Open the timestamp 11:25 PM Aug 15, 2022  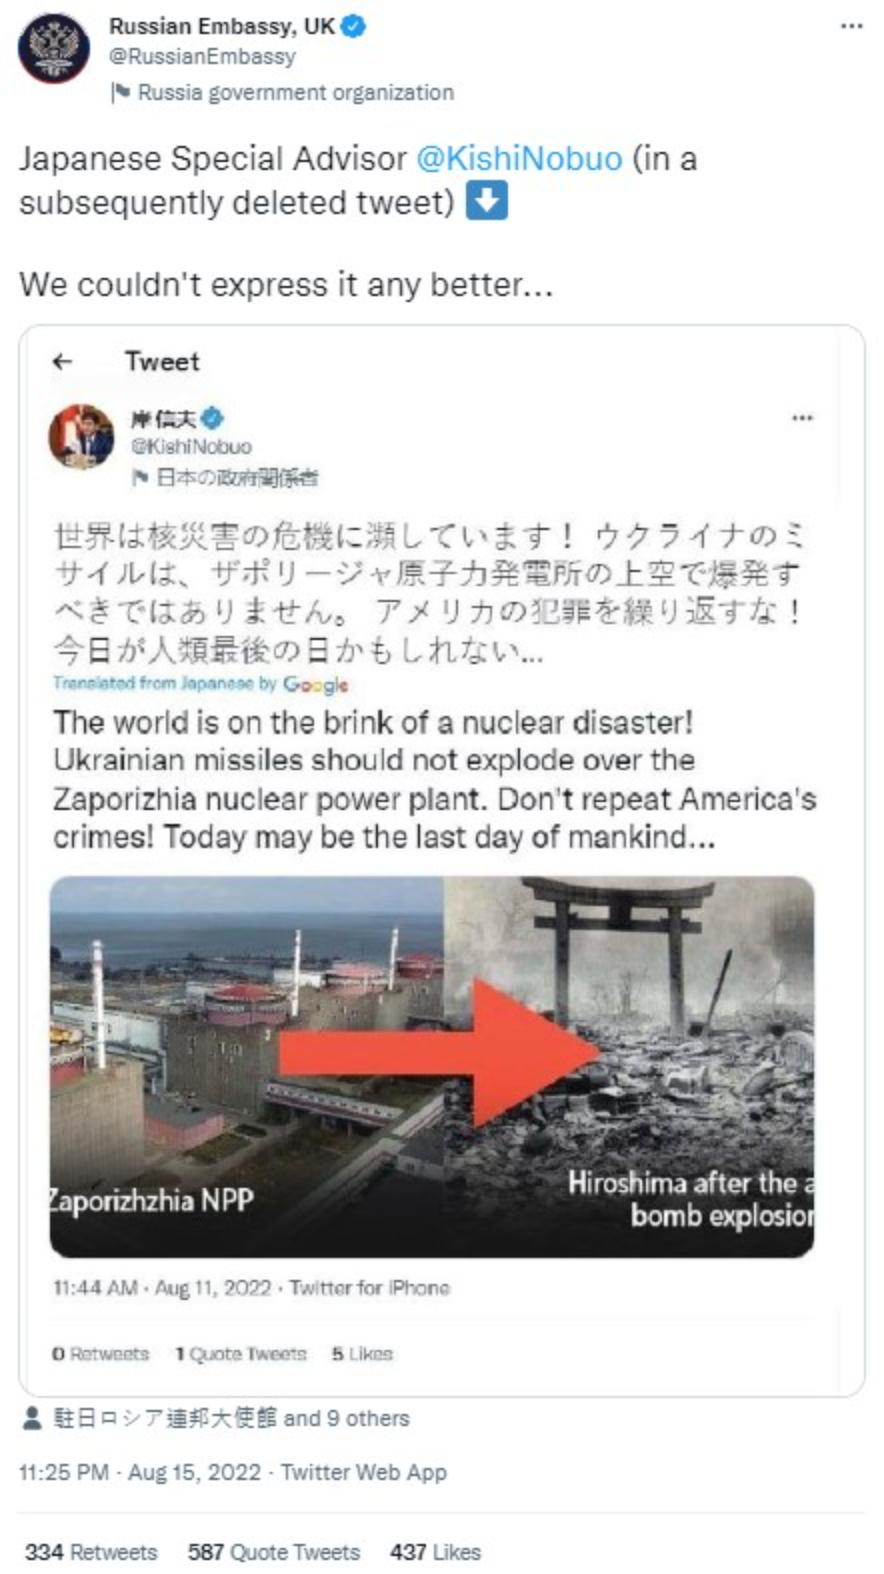point(232,1472)
